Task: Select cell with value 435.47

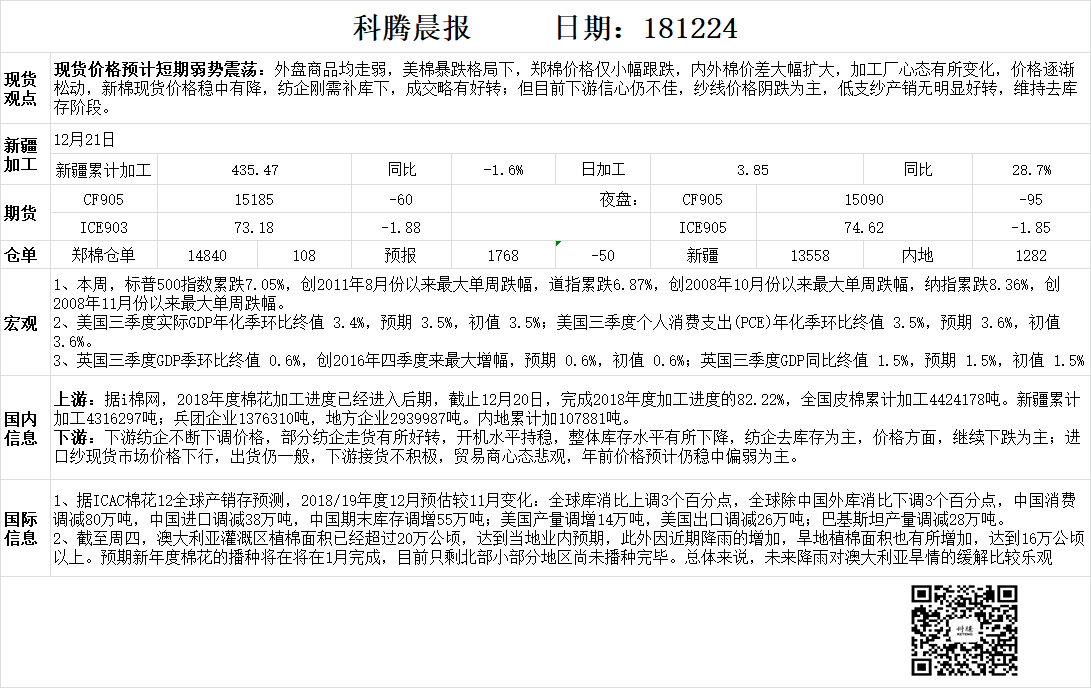Action: [254, 170]
